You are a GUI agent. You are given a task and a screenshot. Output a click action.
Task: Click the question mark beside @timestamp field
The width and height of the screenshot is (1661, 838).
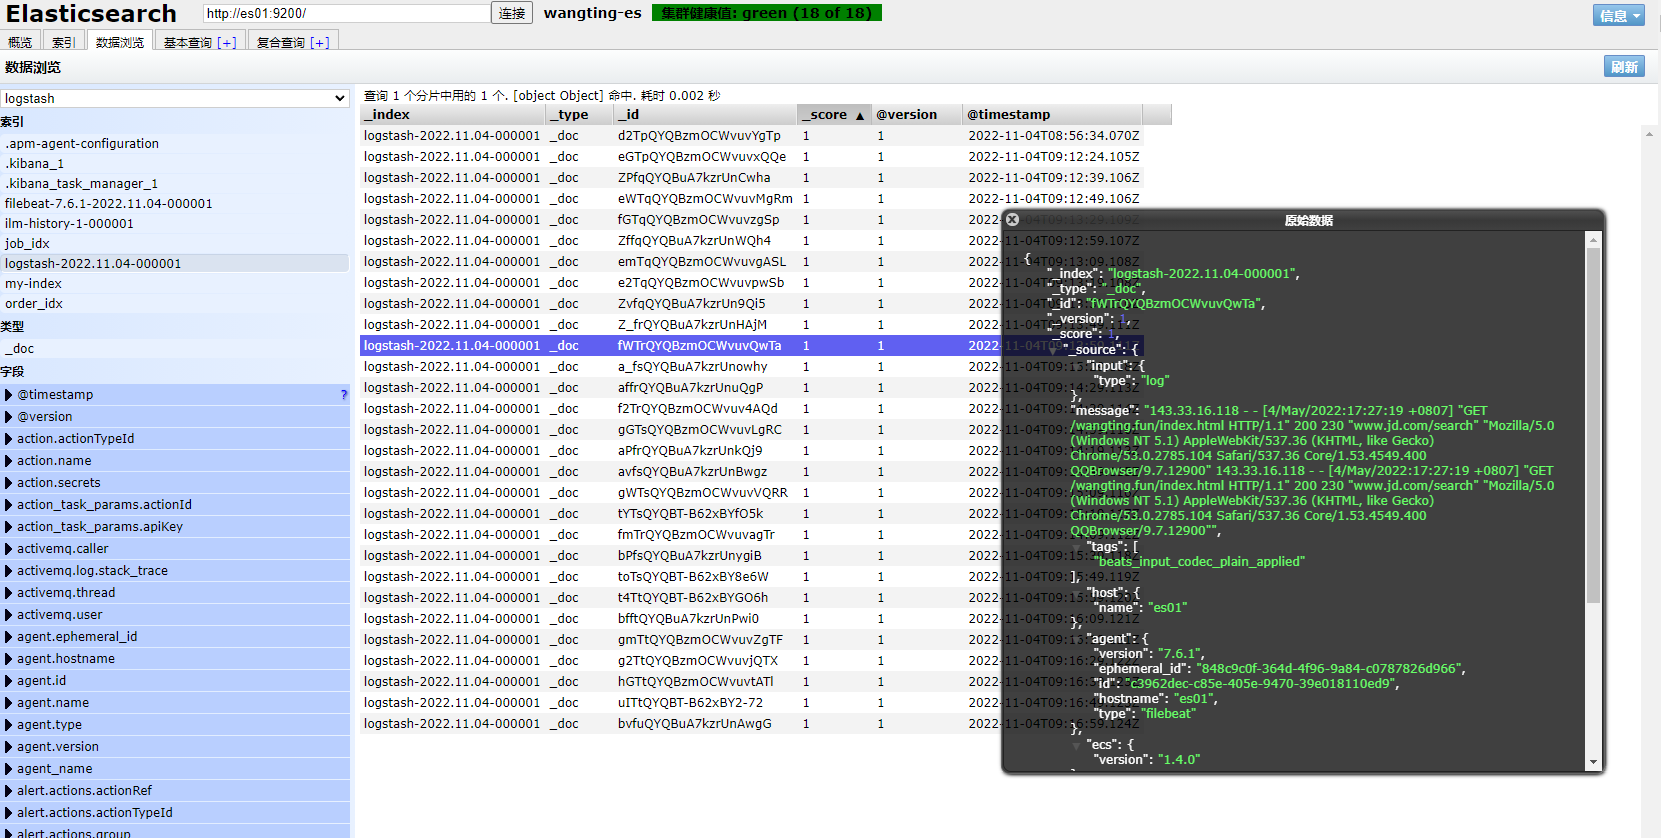(x=344, y=395)
